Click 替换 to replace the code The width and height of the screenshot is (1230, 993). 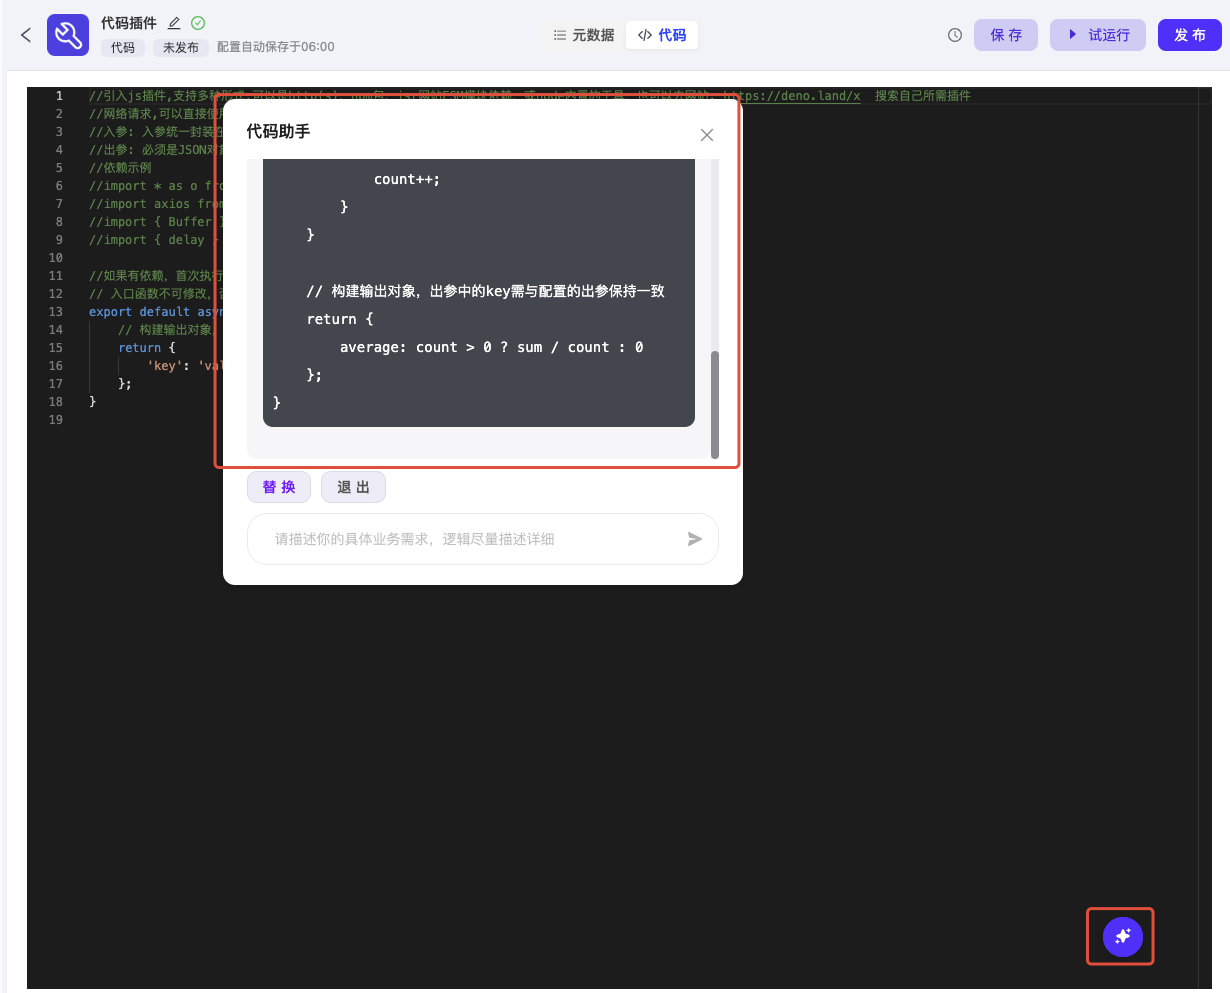pos(279,487)
